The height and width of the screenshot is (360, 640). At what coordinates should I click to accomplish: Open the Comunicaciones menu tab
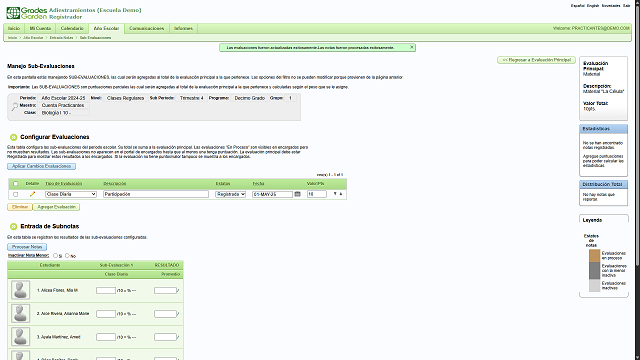pos(147,28)
